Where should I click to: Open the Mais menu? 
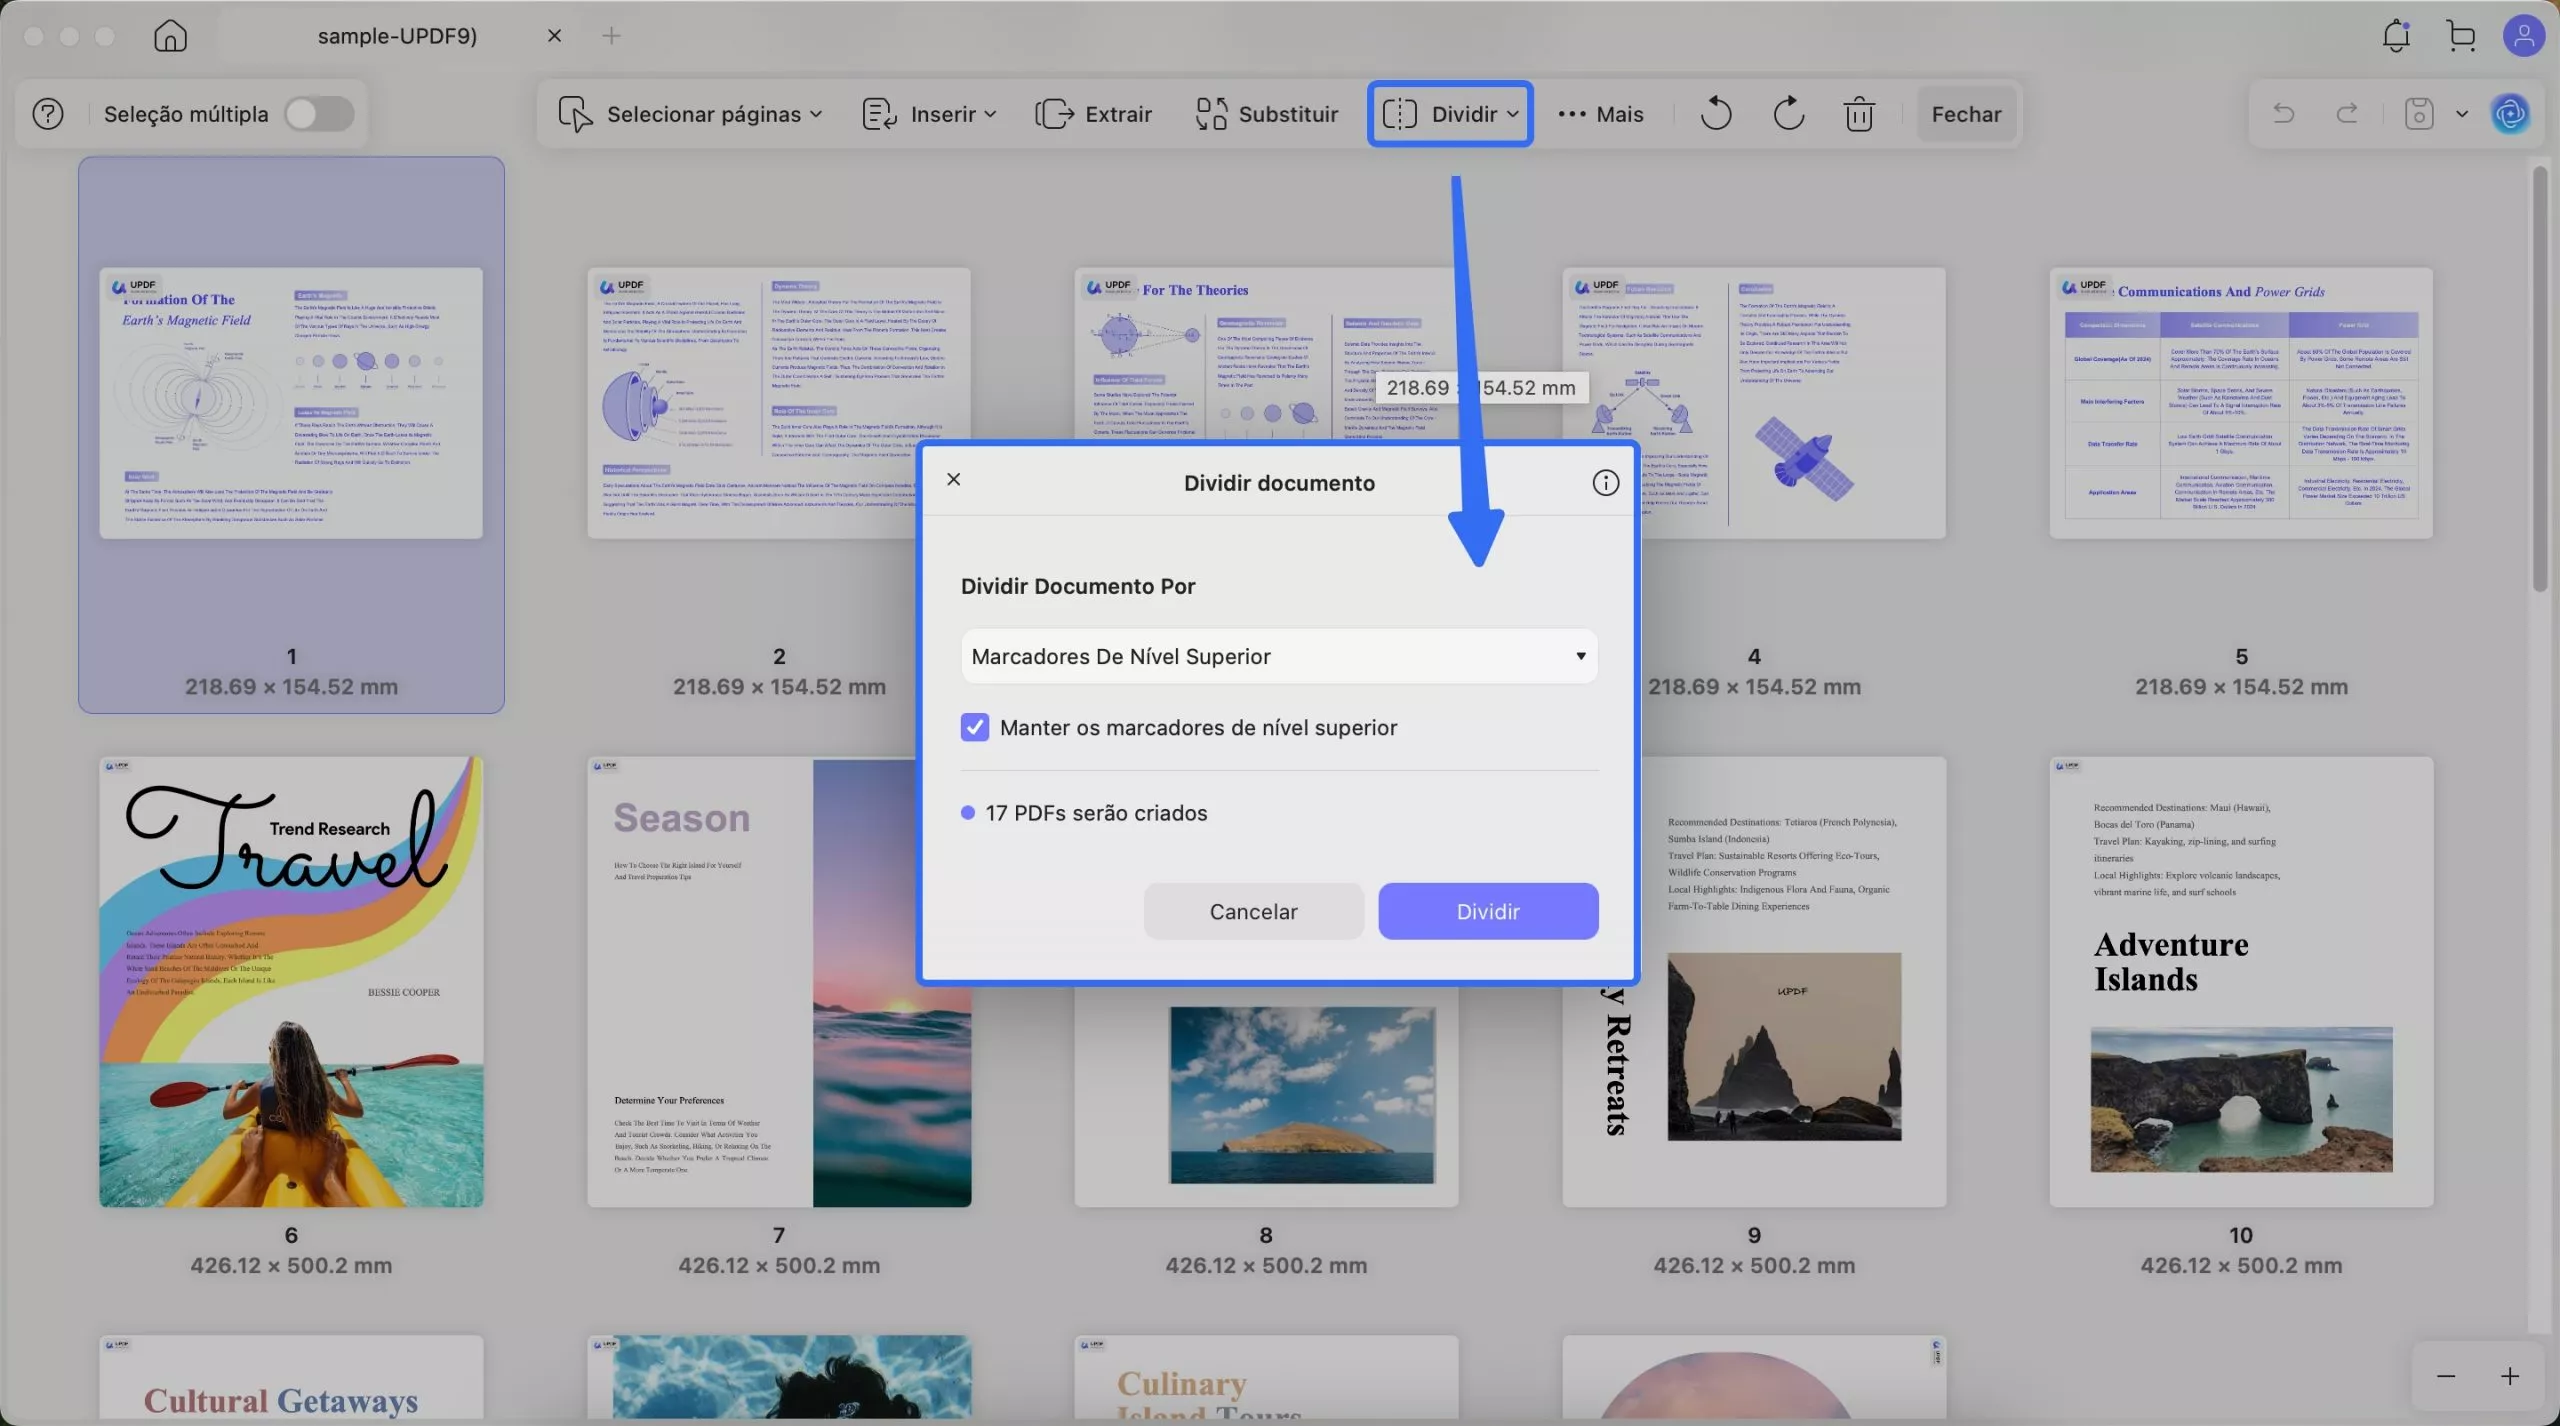click(x=1601, y=114)
